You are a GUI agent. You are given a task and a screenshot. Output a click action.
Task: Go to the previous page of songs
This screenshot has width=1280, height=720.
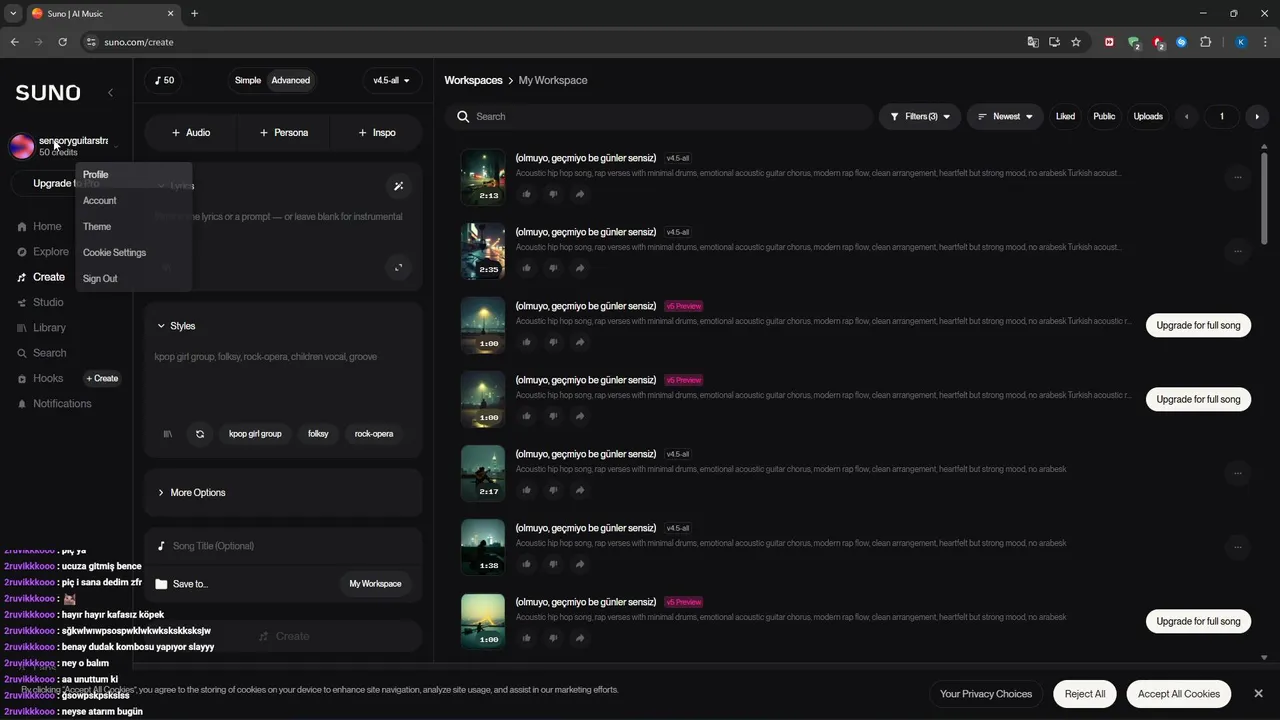pyautogui.click(x=1187, y=117)
